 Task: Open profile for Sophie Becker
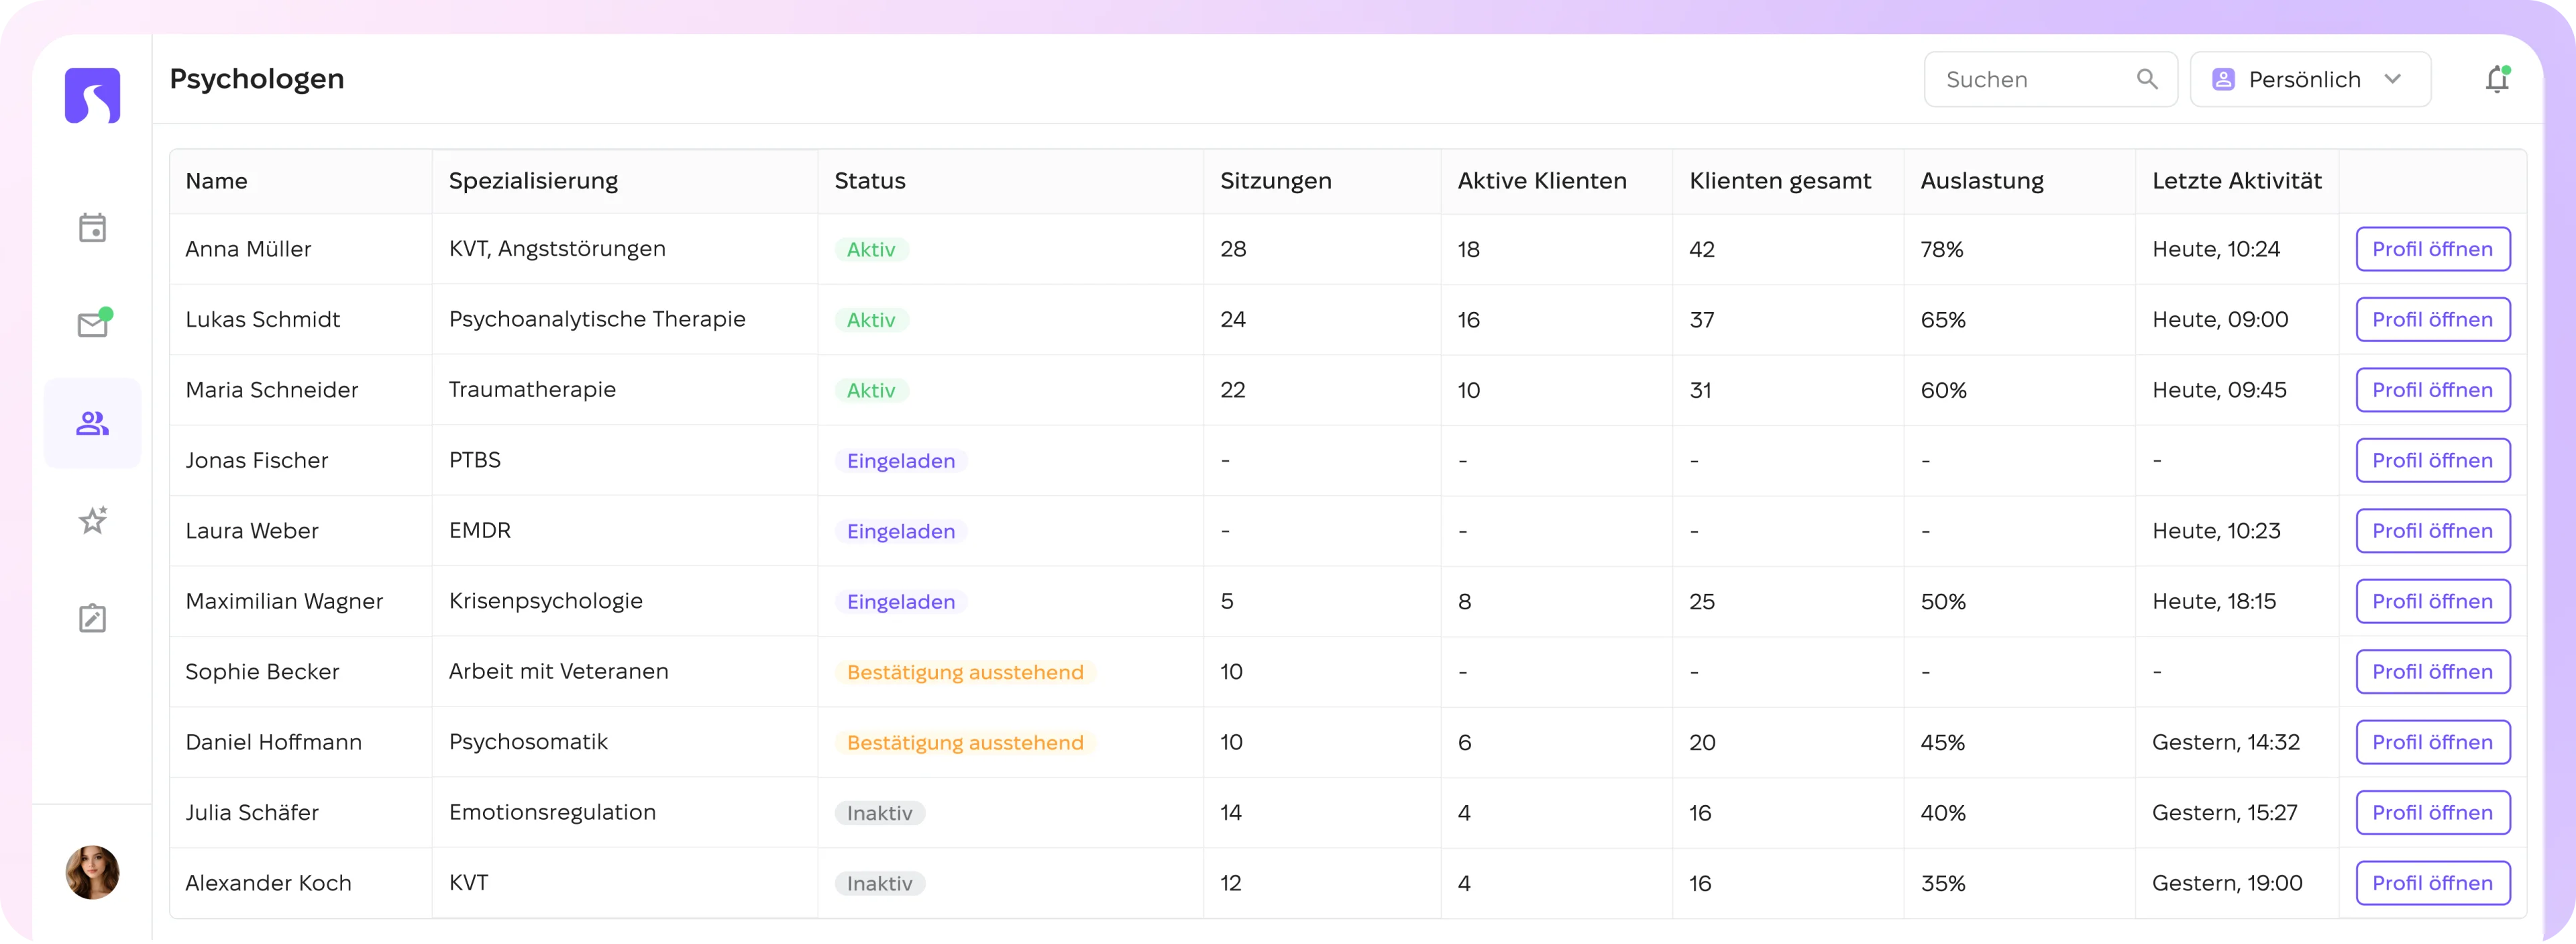pyautogui.click(x=2432, y=672)
